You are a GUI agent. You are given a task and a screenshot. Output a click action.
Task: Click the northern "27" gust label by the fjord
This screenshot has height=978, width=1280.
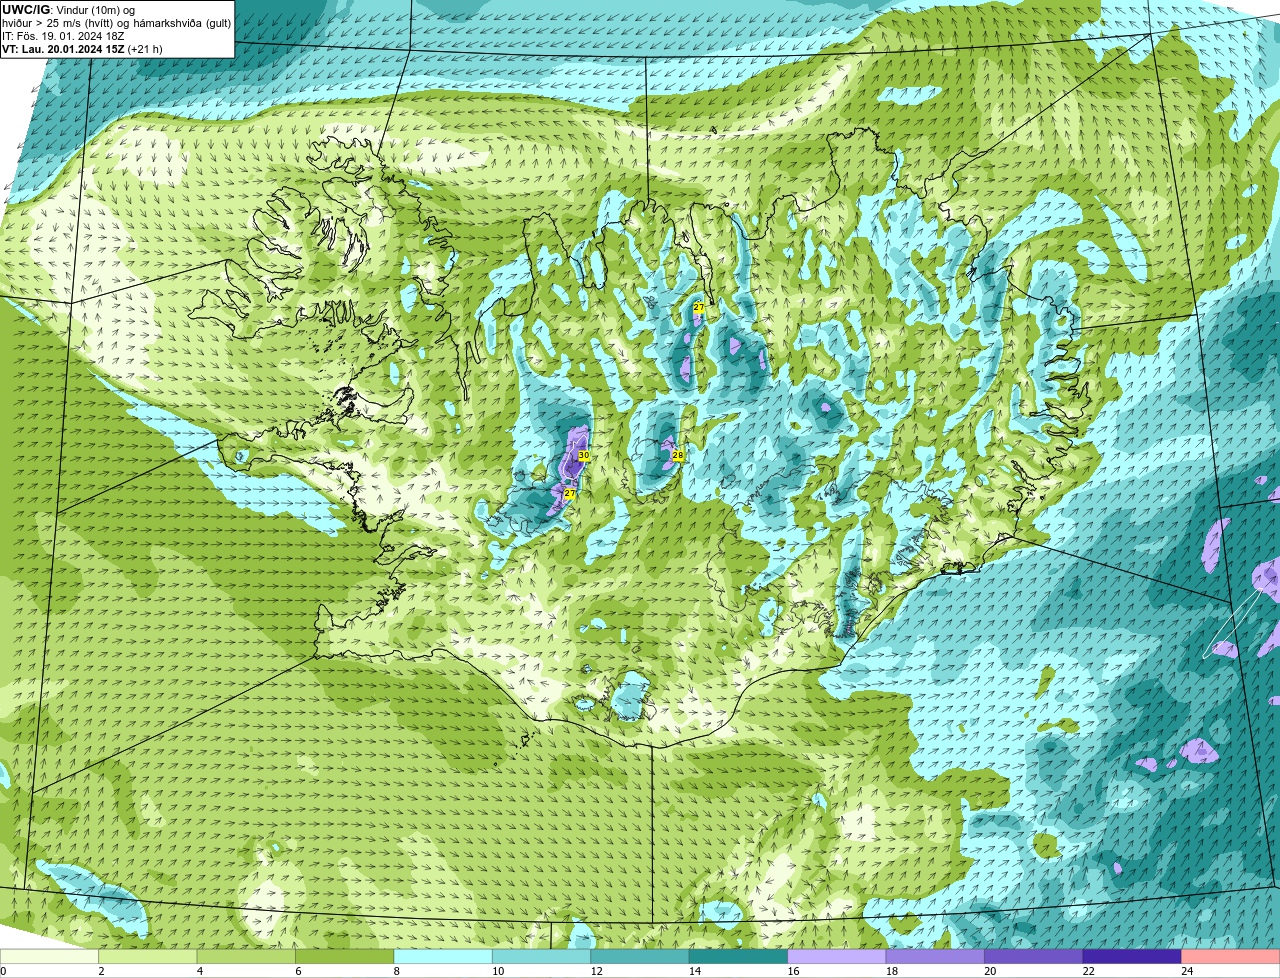click(699, 308)
